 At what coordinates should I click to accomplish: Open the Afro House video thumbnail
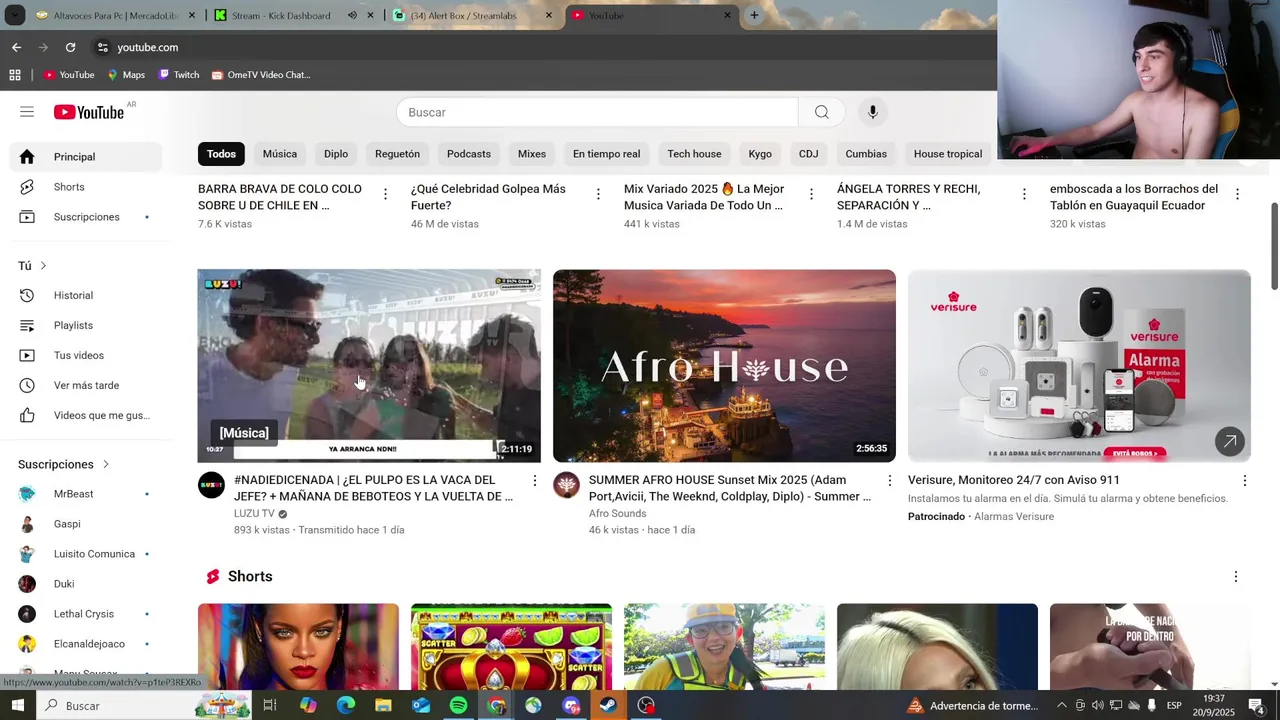pos(724,366)
